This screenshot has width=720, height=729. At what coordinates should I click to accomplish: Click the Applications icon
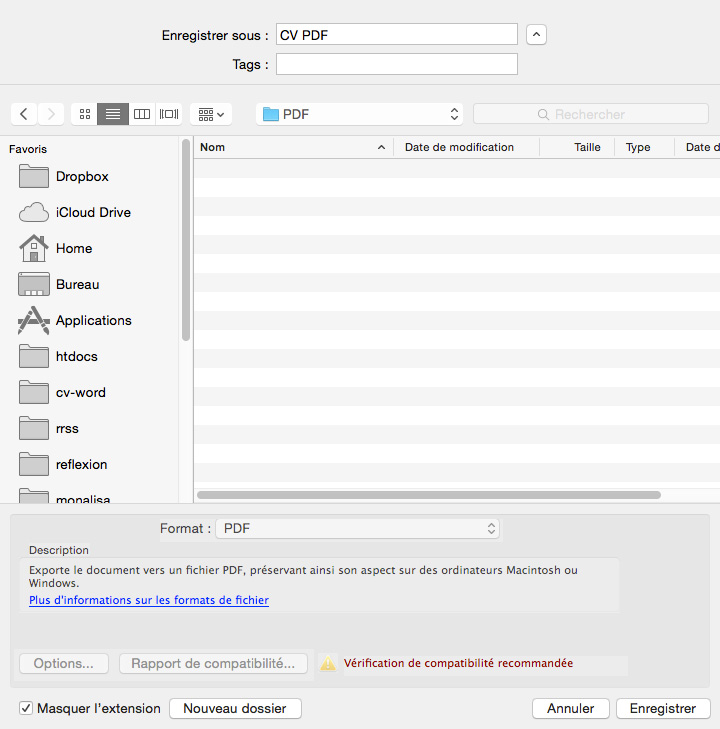coord(33,320)
